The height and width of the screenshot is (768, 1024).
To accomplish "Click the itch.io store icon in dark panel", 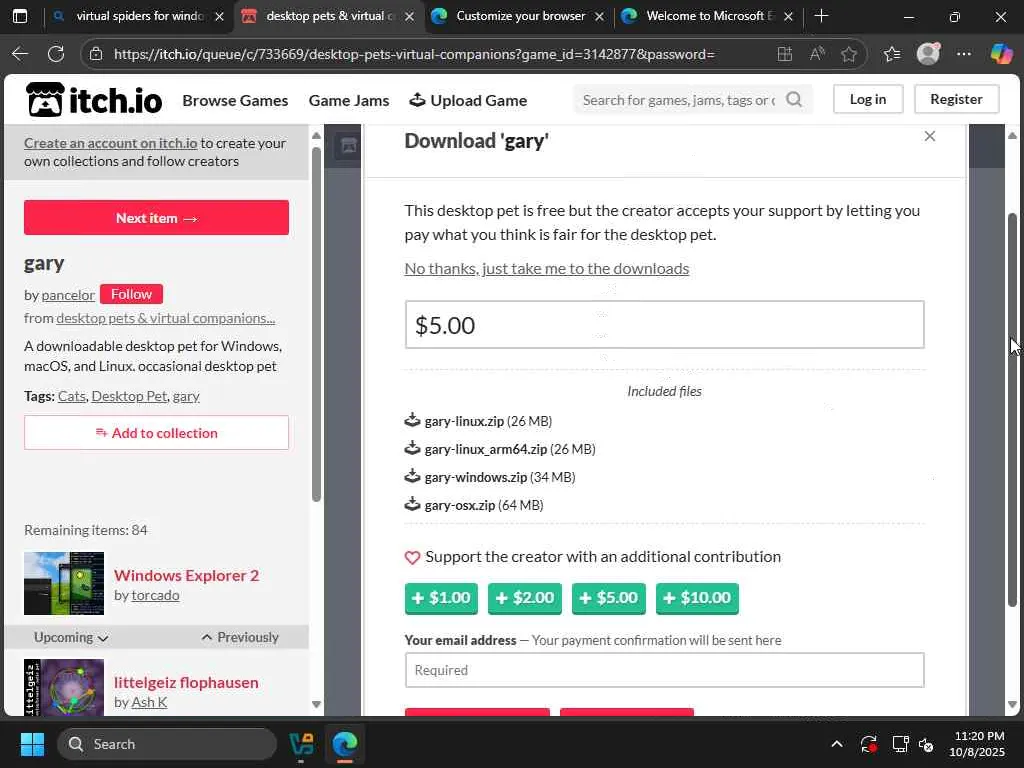I will tap(349, 145).
